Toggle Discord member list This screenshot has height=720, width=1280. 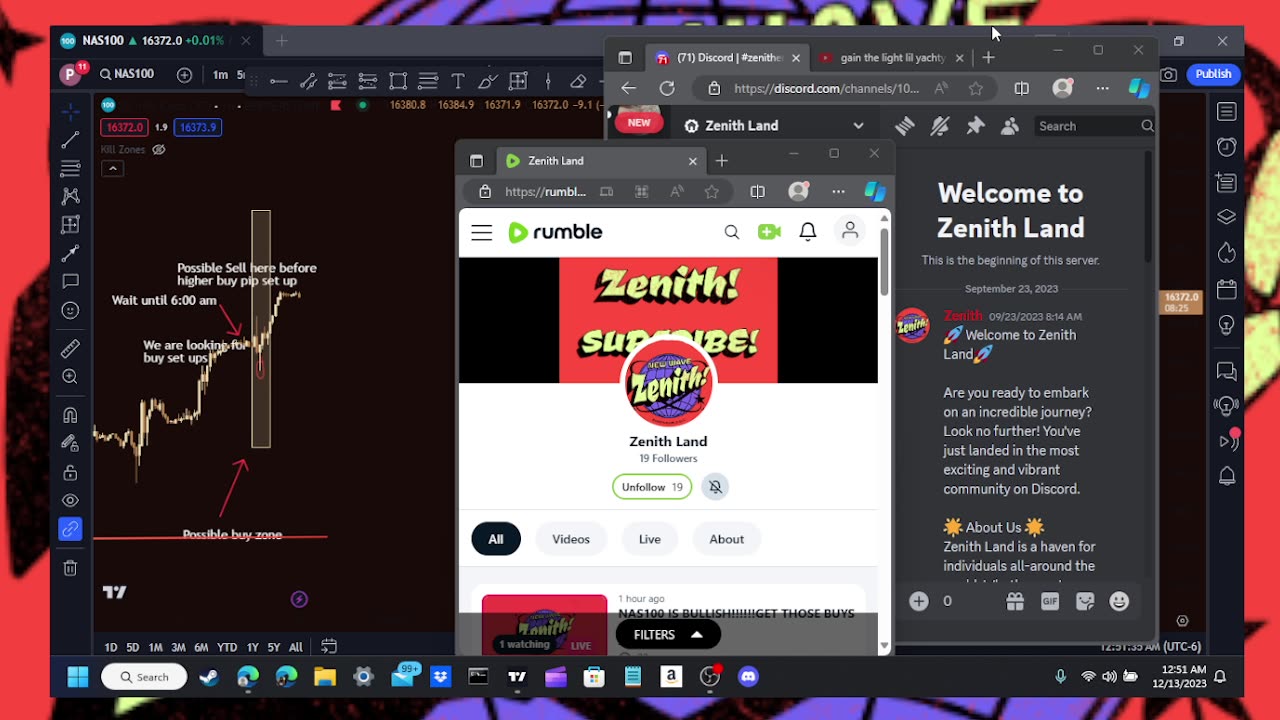[1010, 126]
